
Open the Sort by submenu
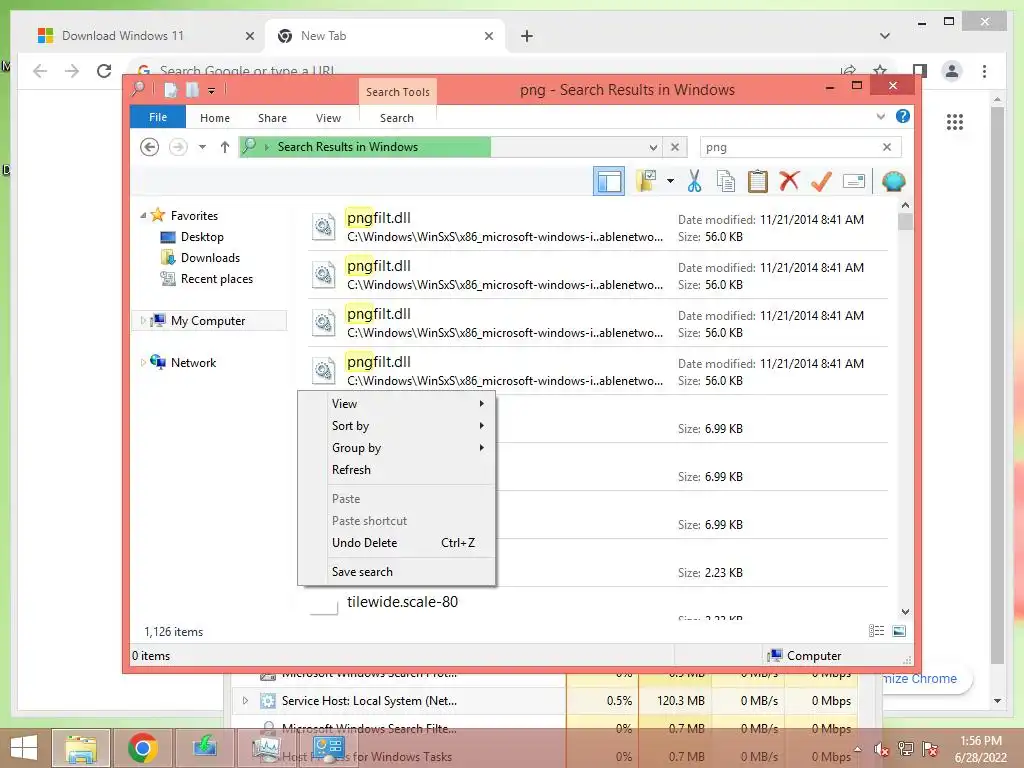click(x=397, y=426)
